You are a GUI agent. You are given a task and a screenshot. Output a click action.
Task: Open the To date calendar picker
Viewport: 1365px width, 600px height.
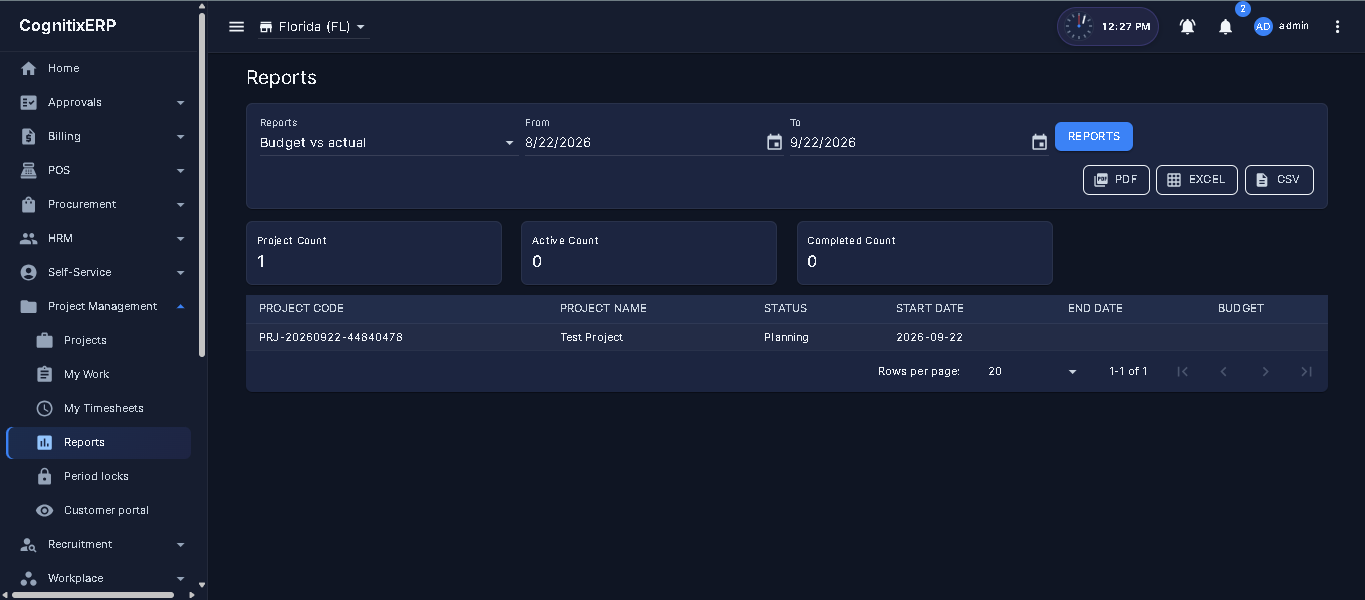click(x=1039, y=142)
